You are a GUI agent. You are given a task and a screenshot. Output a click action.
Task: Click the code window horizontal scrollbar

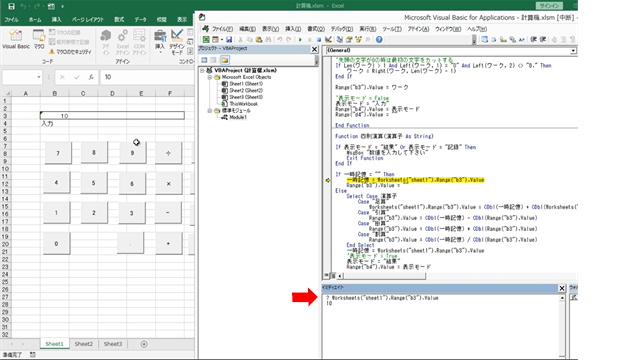pyautogui.click(x=384, y=276)
